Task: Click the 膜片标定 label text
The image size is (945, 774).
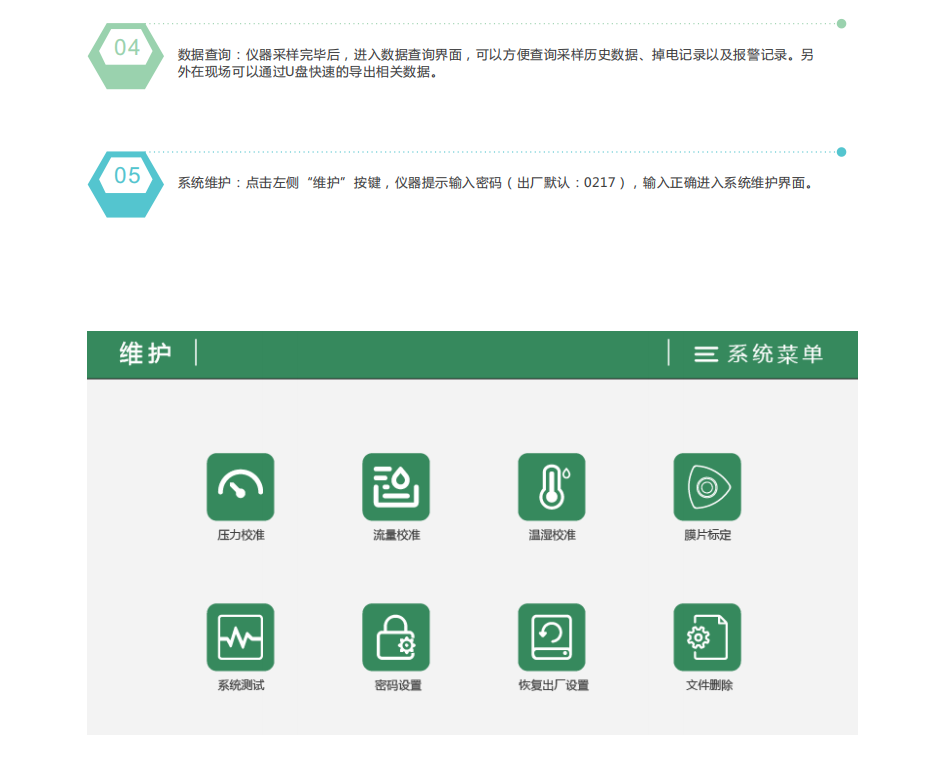Action: [707, 535]
